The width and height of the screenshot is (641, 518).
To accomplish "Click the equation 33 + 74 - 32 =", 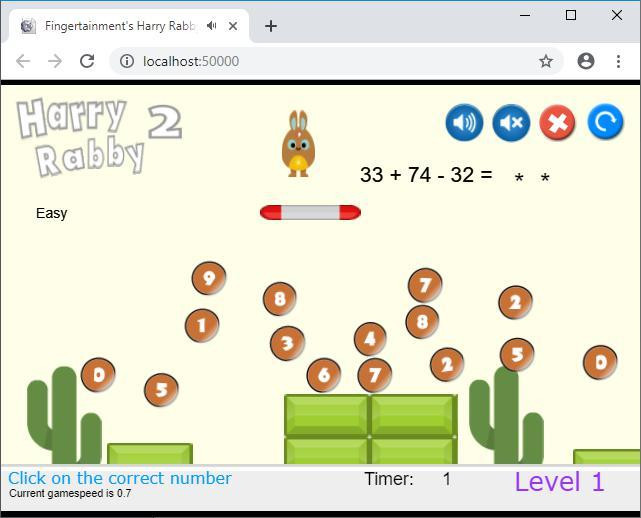I will pyautogui.click(x=426, y=175).
